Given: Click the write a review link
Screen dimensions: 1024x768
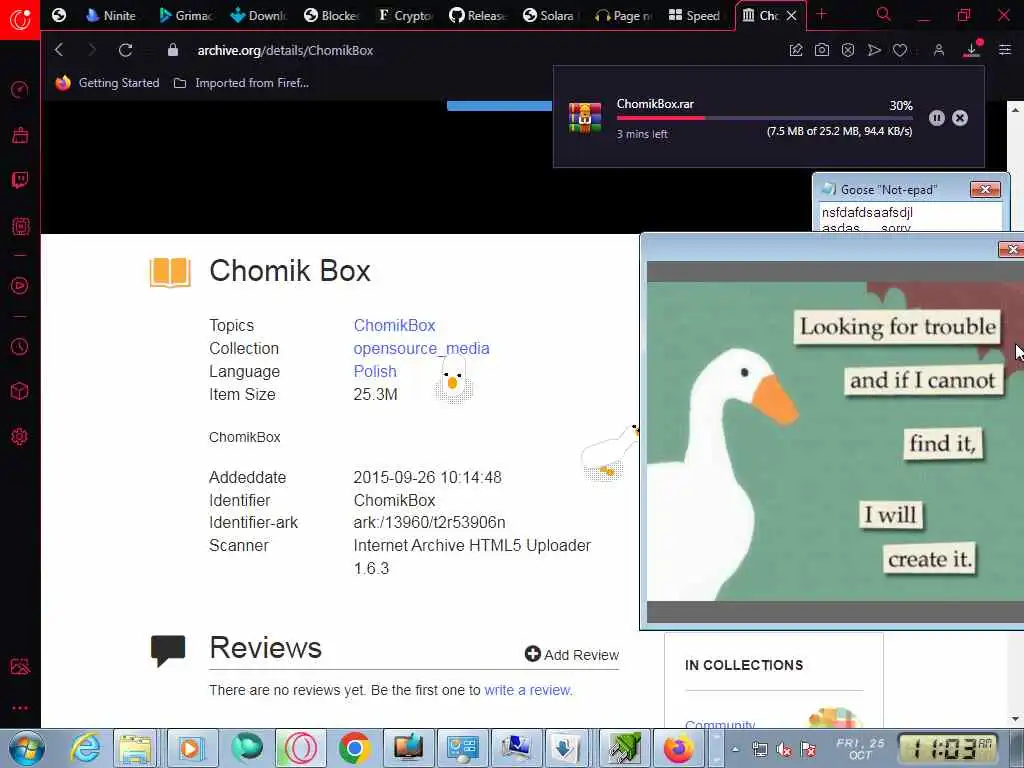Looking at the screenshot, I should coord(528,690).
